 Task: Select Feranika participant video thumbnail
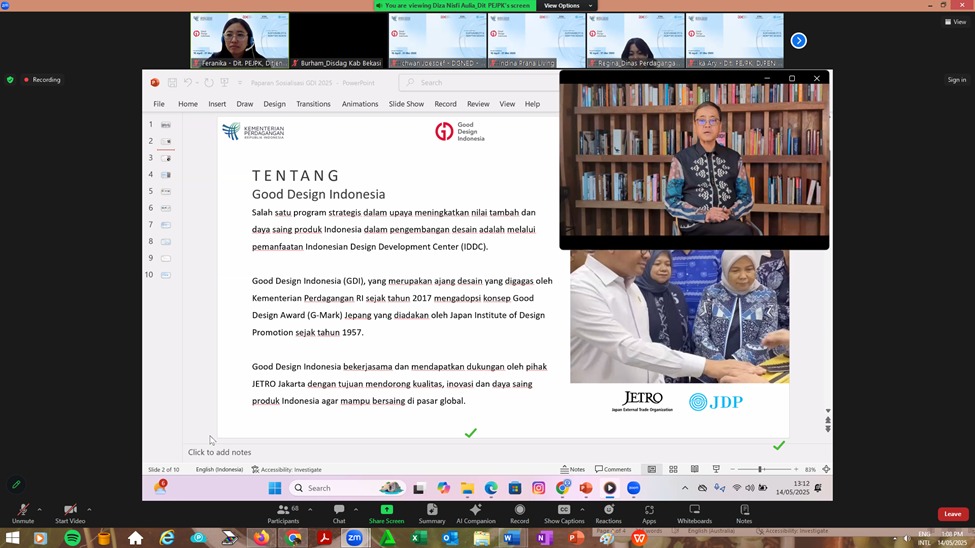(x=239, y=40)
